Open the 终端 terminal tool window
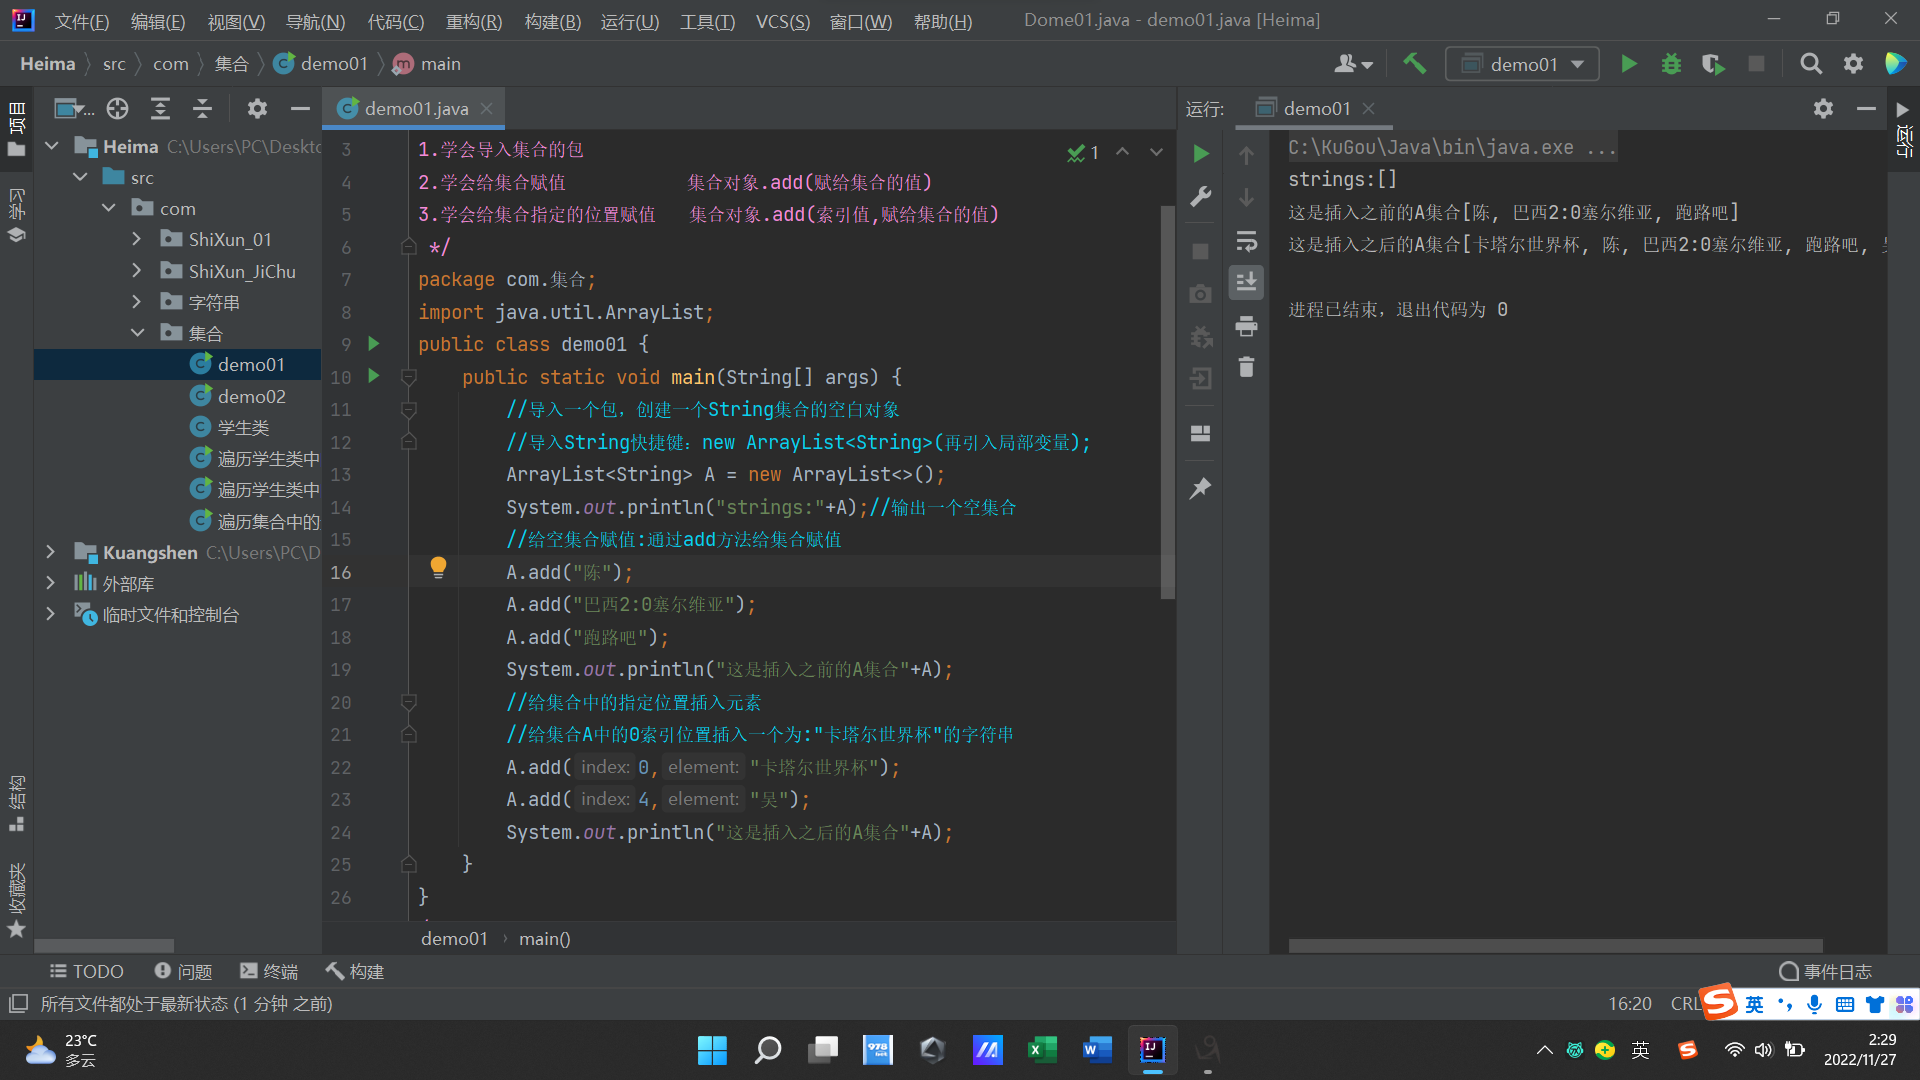Image resolution: width=1920 pixels, height=1080 pixels. [x=269, y=971]
